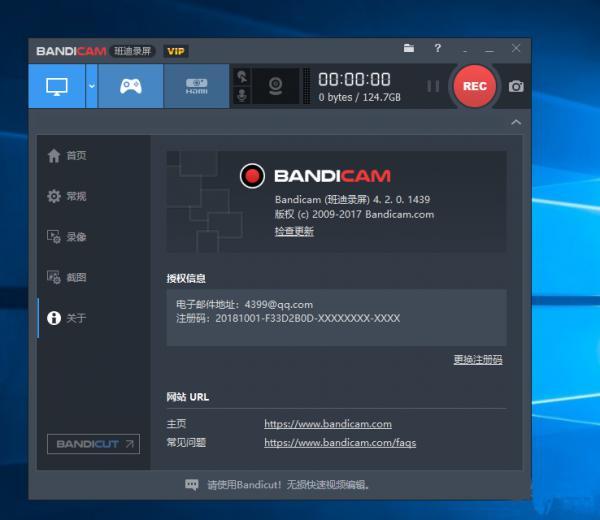Open the 首页 home tab

(67, 155)
